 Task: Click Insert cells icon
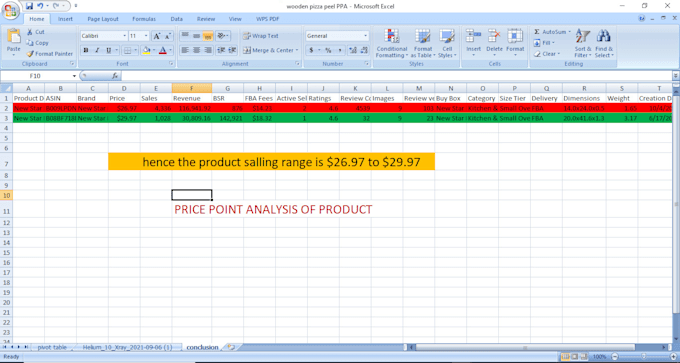point(473,36)
